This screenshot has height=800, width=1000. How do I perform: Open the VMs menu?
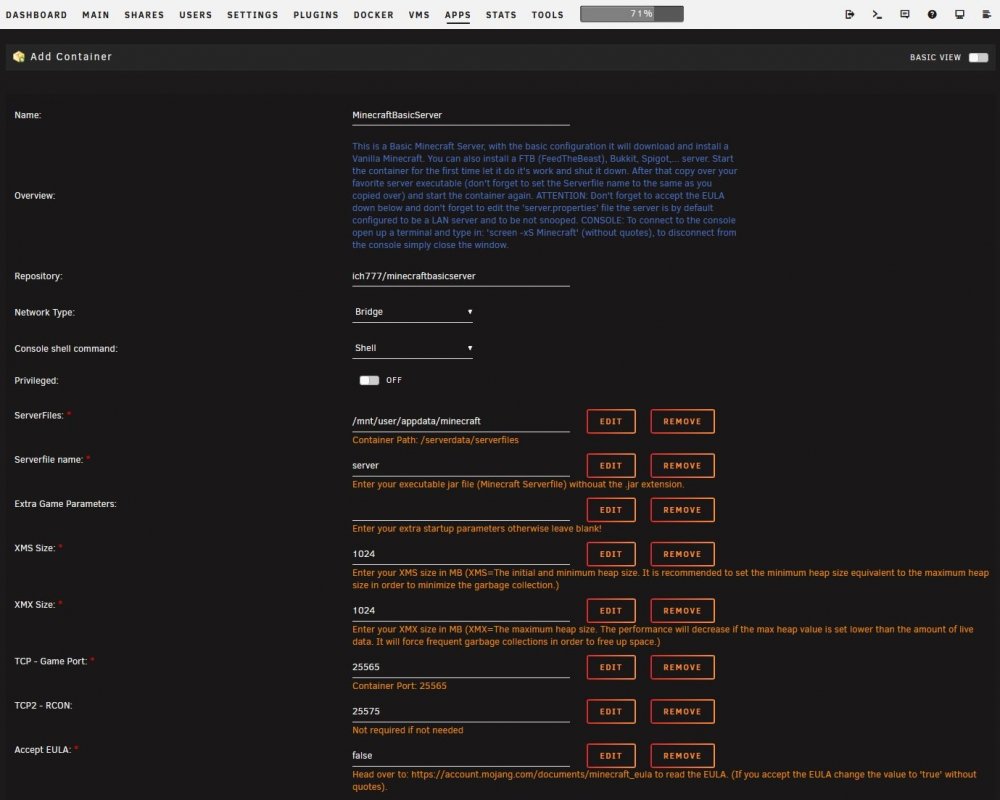[419, 15]
